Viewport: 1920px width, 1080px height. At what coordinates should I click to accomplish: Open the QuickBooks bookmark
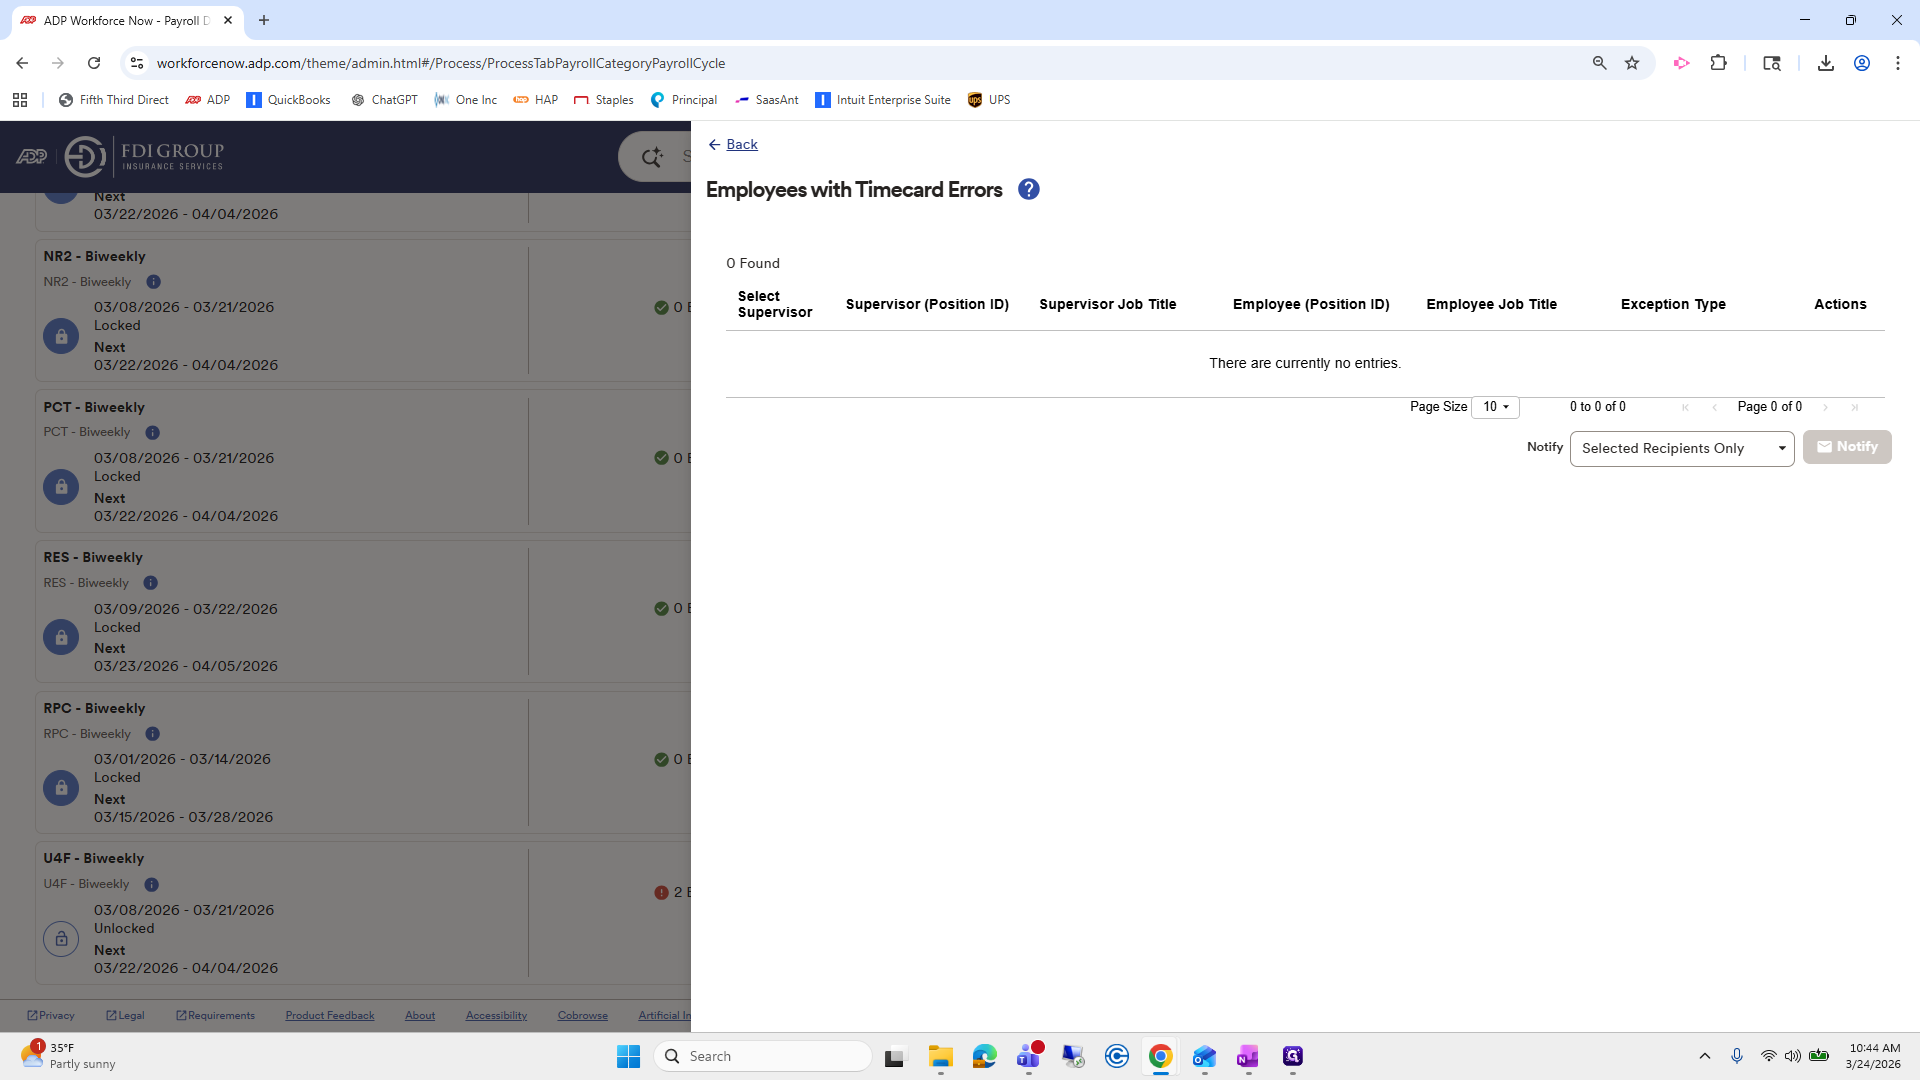[x=288, y=100]
